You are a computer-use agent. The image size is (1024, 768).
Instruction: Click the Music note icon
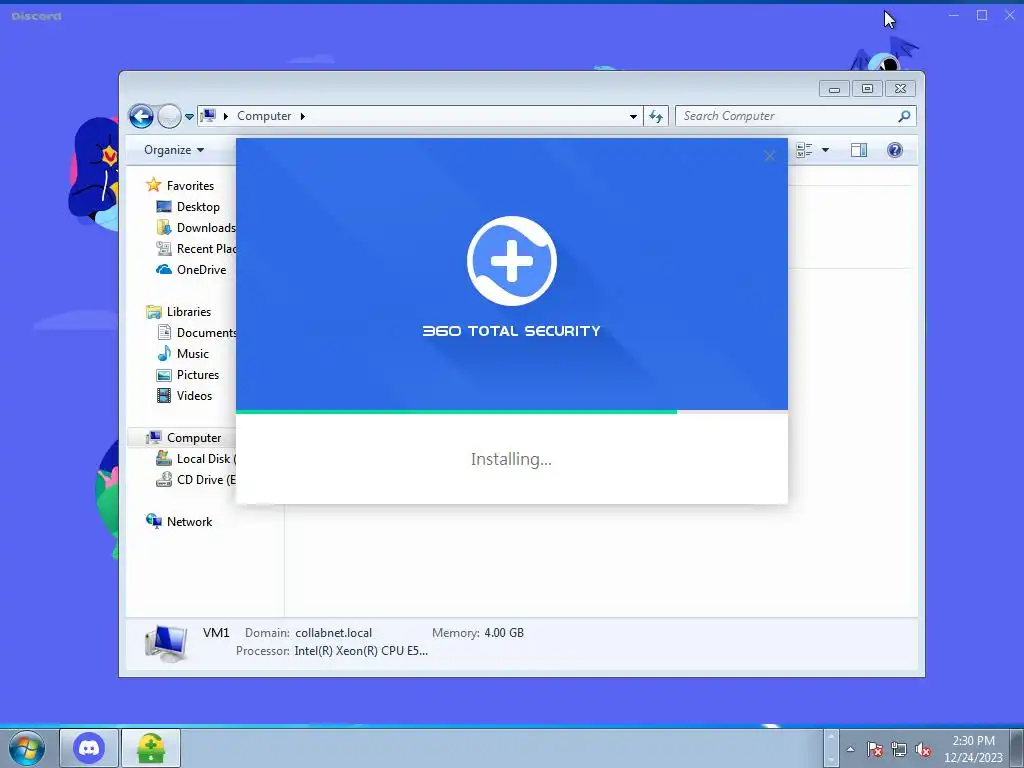[164, 354]
